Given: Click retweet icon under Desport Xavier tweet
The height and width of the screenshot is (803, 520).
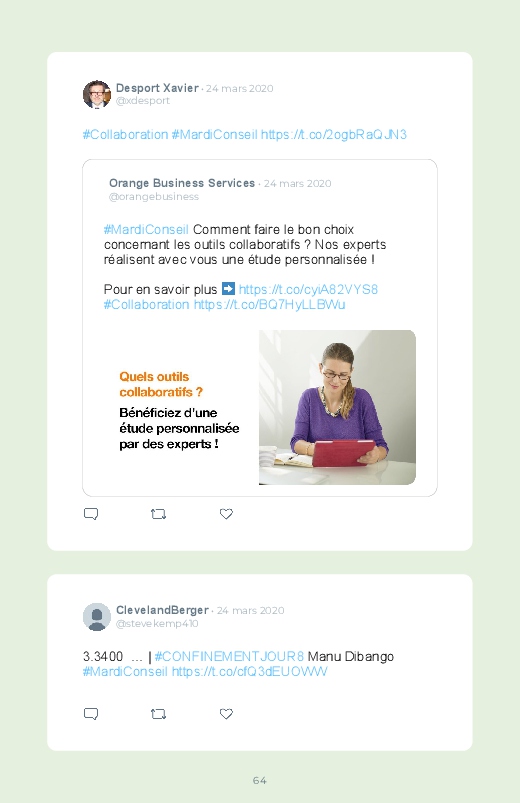Looking at the screenshot, I should (158, 514).
